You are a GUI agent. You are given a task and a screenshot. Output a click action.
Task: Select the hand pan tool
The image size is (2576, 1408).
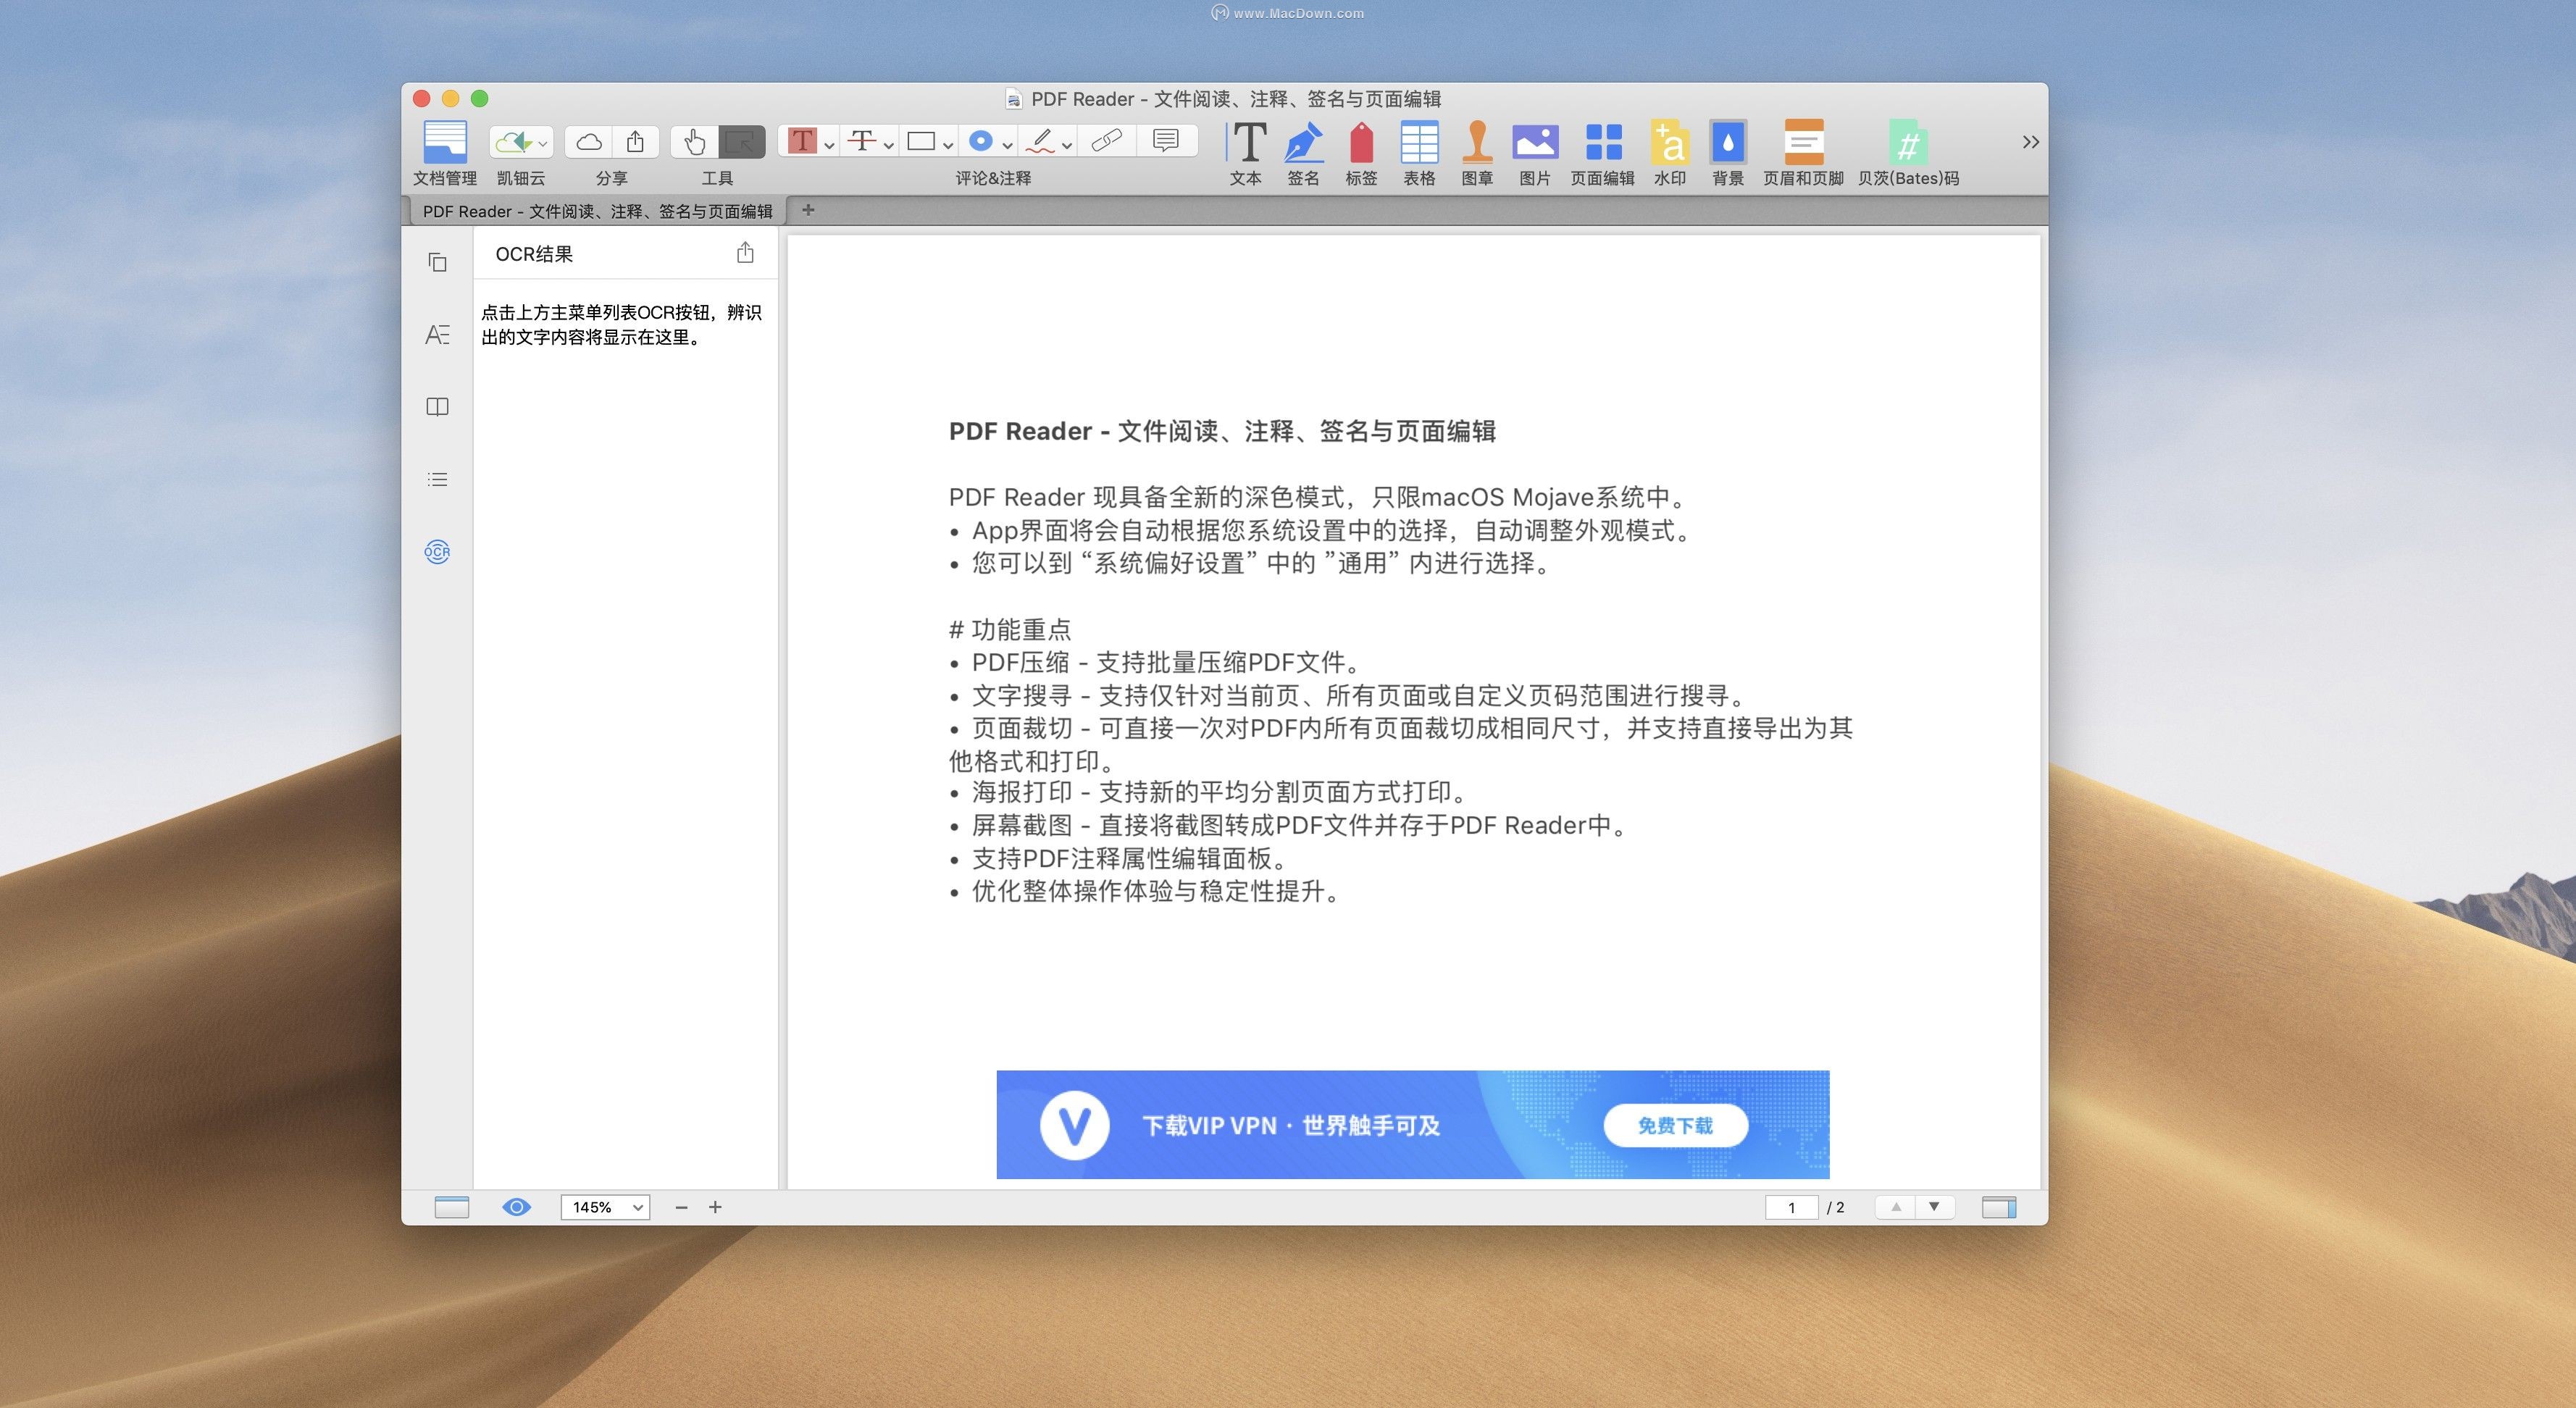[693, 141]
